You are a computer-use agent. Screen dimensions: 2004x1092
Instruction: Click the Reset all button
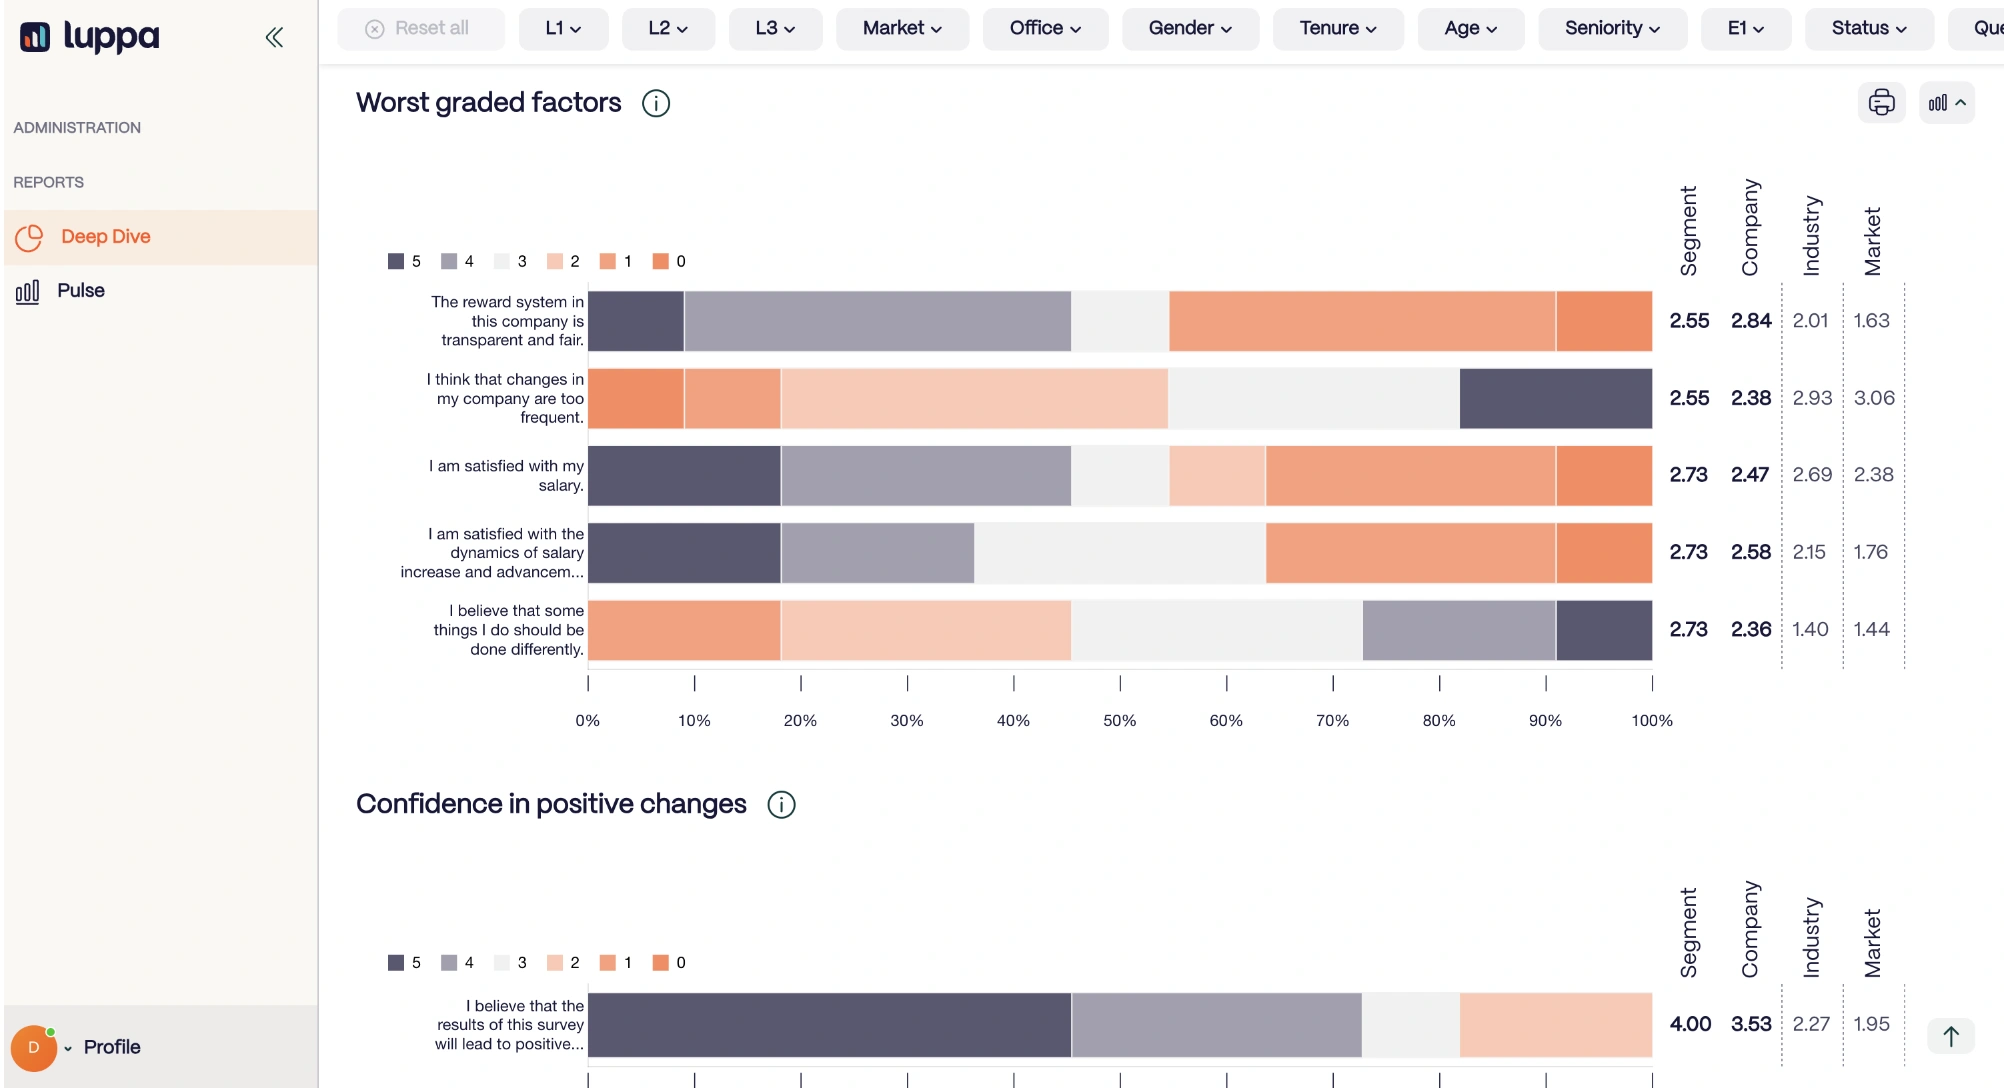[420, 28]
